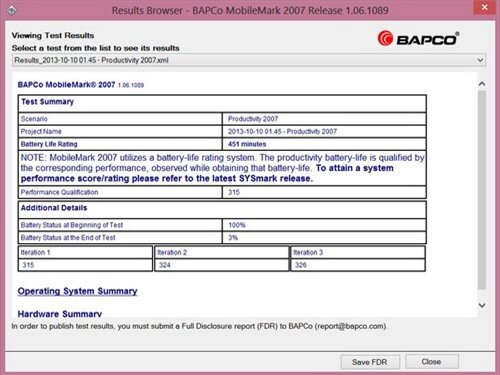The width and height of the screenshot is (500, 375).
Task: Click the Close button
Action: tap(432, 362)
